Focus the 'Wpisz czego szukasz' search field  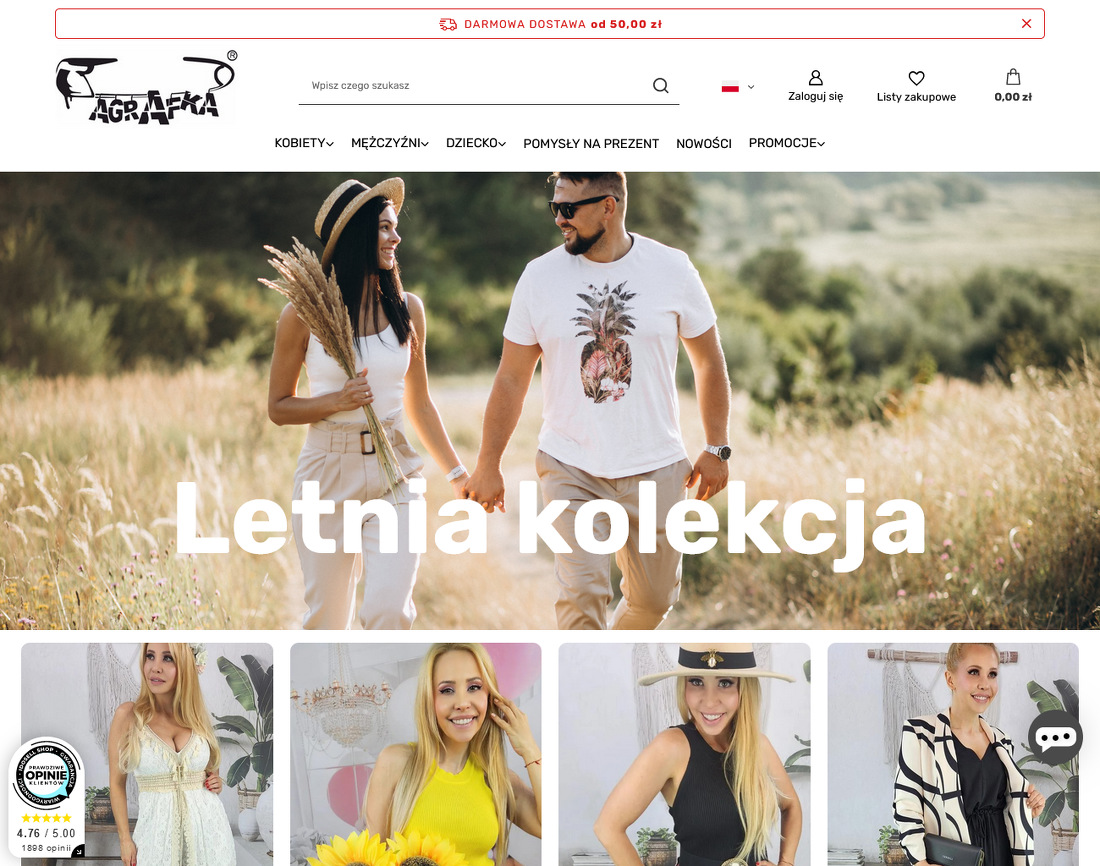(x=477, y=86)
